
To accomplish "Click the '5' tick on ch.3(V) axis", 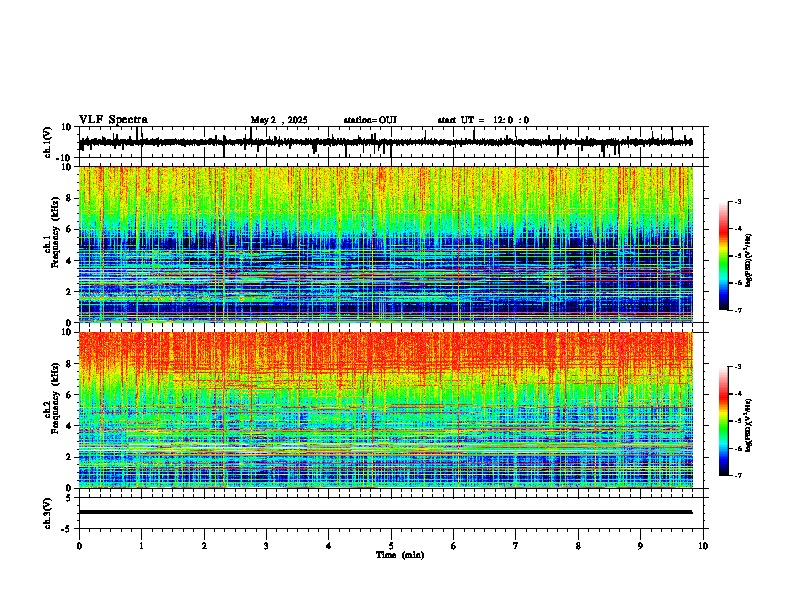I will (69, 498).
